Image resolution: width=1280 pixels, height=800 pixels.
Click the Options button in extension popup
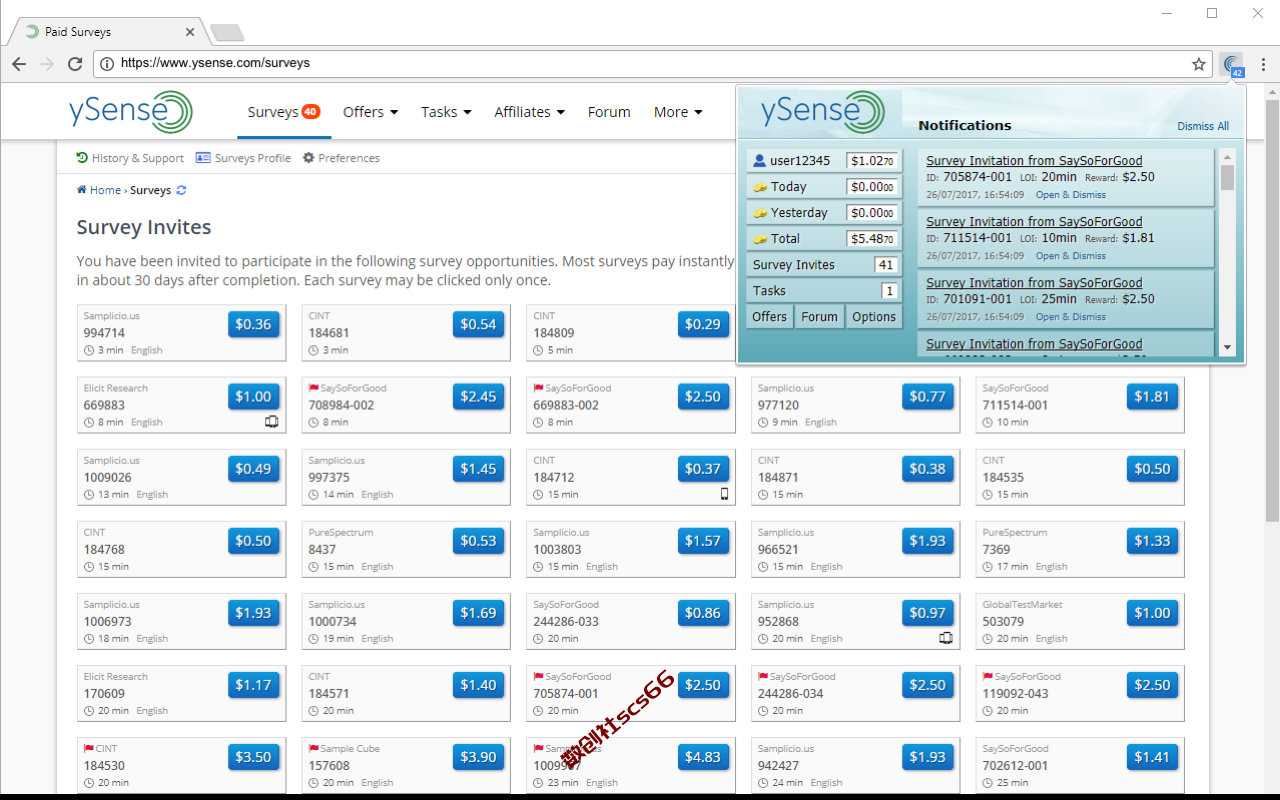click(x=874, y=317)
